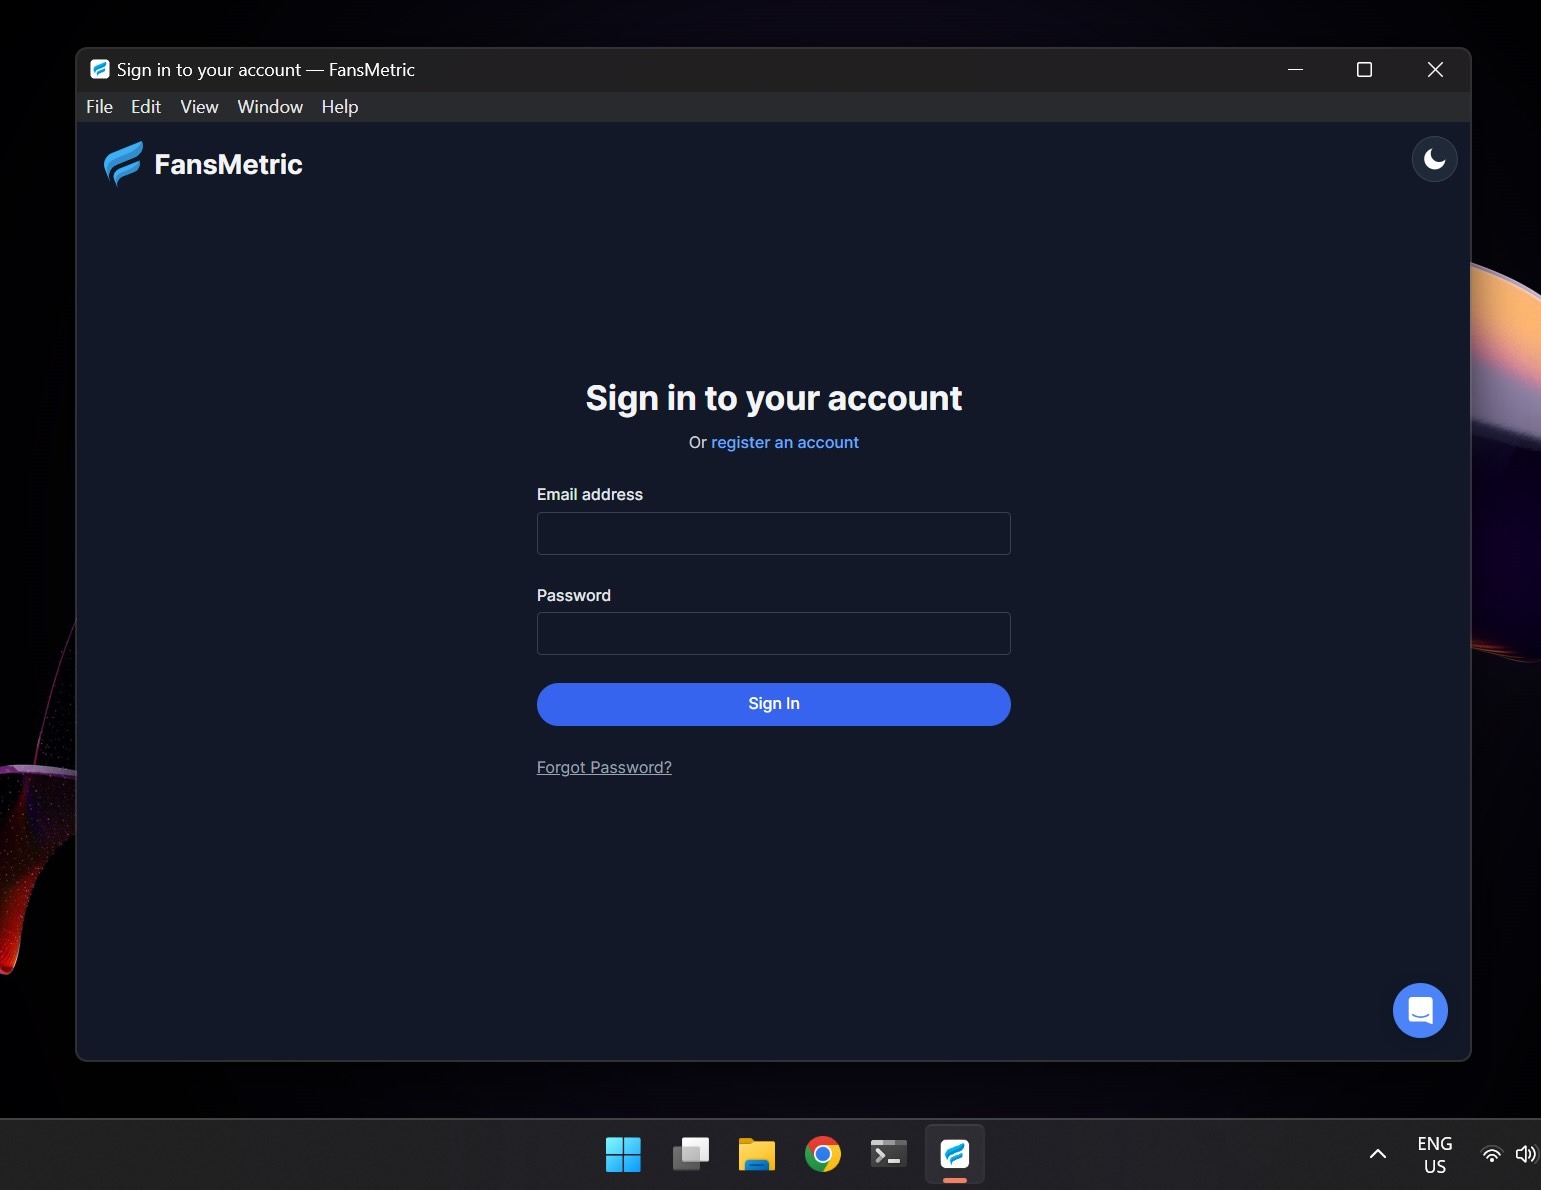This screenshot has height=1190, width=1541.
Task: Maximize the FansMetric window
Action: (x=1364, y=70)
